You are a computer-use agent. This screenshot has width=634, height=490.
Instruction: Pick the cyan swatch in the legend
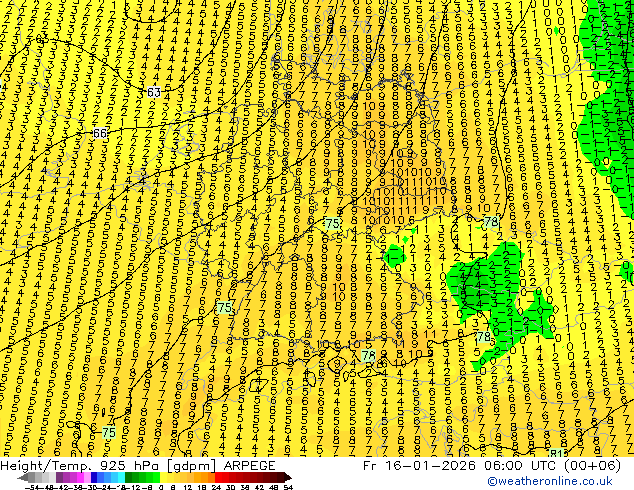[x=121, y=478]
